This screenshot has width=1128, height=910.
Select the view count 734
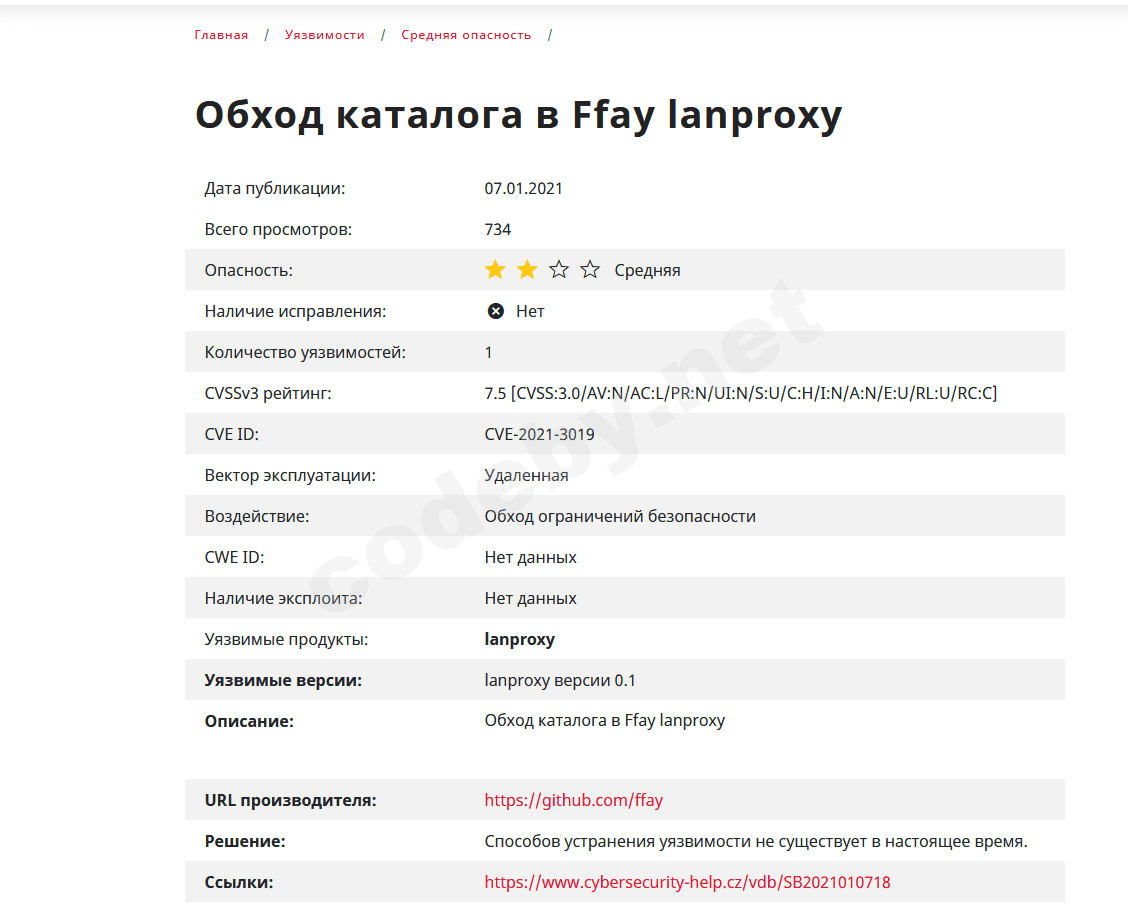point(497,229)
